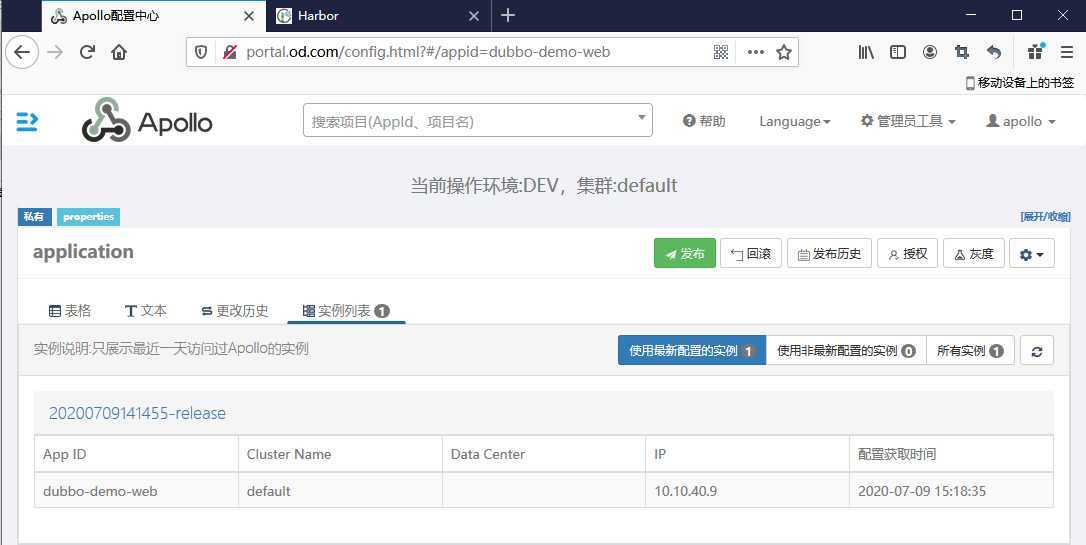Reload the page with the refresh icon

point(87,52)
